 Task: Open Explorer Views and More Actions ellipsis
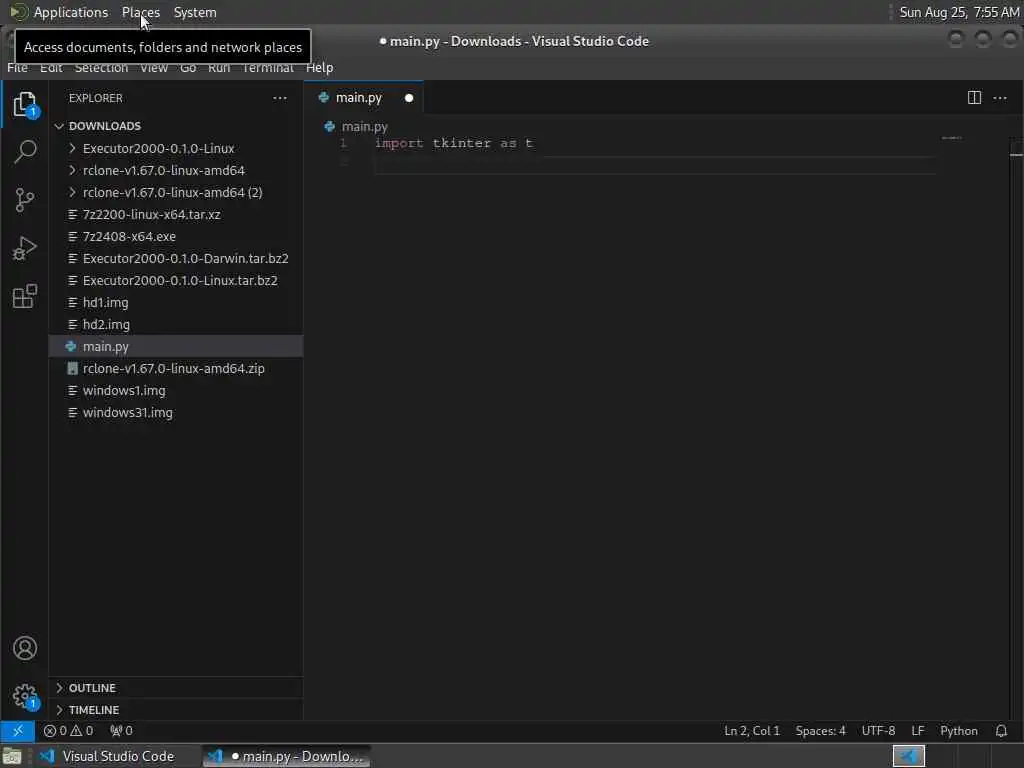click(280, 98)
